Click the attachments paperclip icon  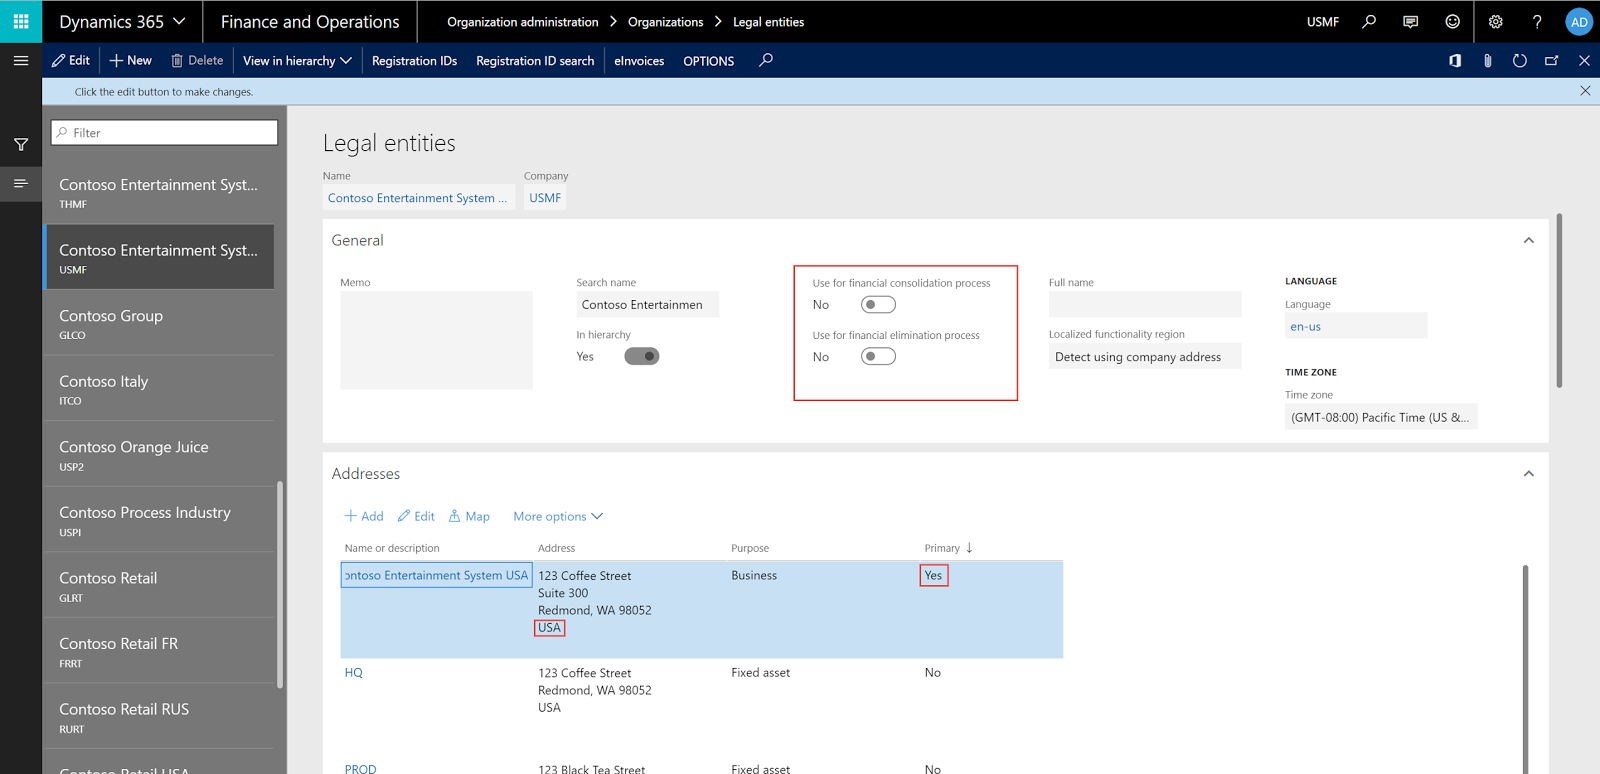pyautogui.click(x=1487, y=61)
